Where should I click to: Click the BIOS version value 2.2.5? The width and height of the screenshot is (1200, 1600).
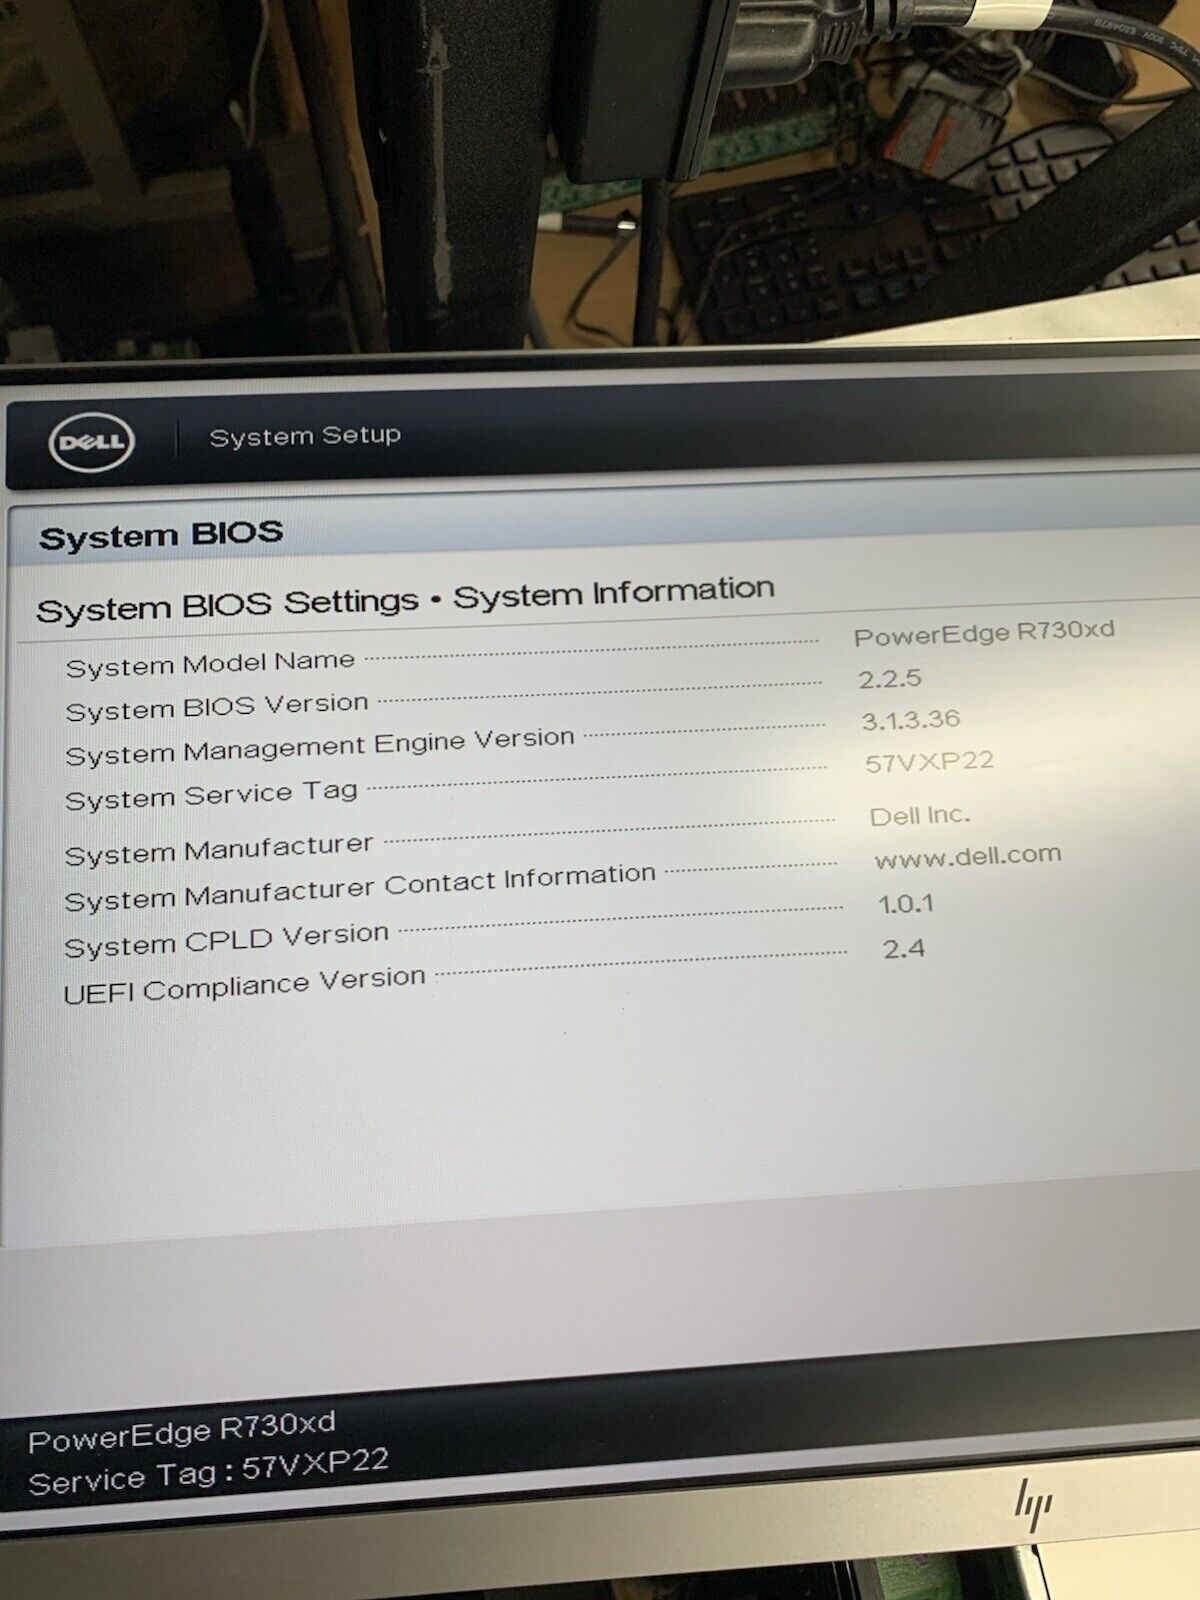coord(889,678)
